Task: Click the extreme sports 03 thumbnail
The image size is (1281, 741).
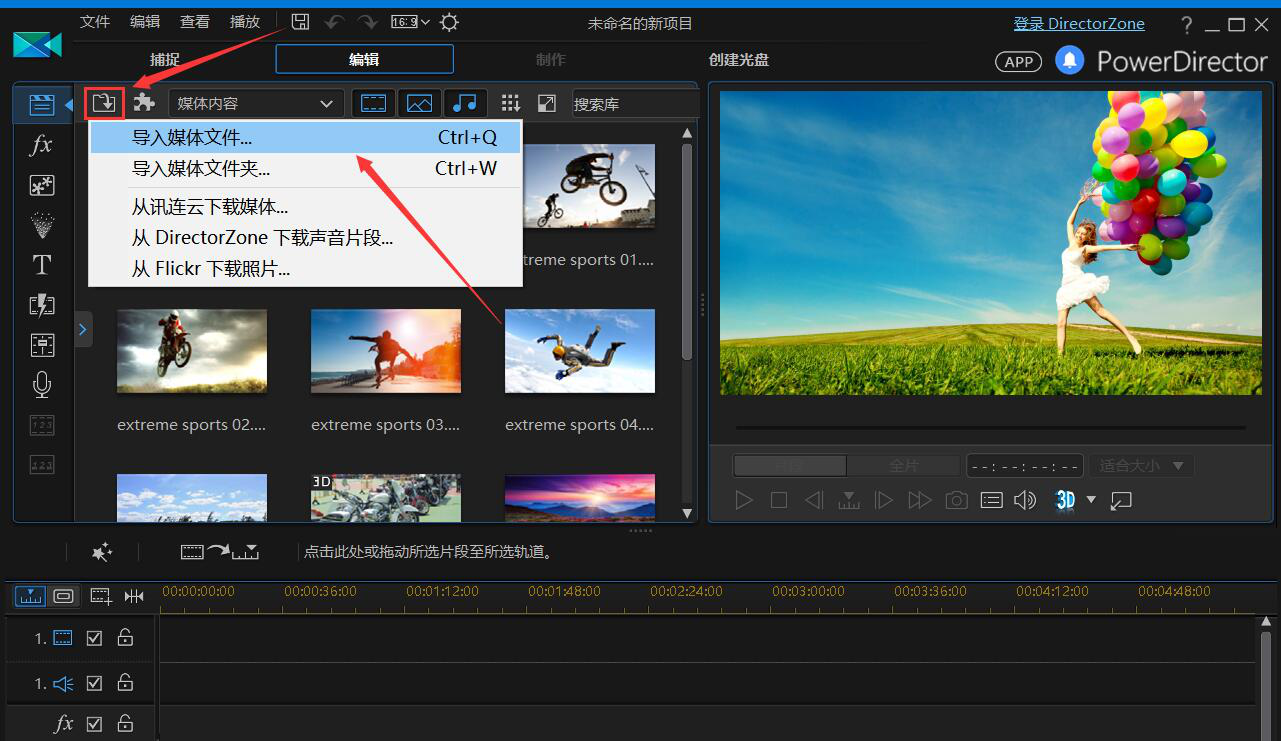Action: 385,351
